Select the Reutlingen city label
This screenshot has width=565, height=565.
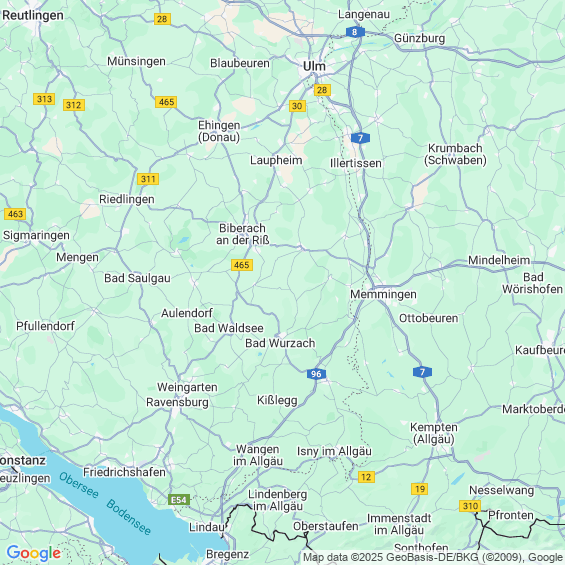click(33, 15)
